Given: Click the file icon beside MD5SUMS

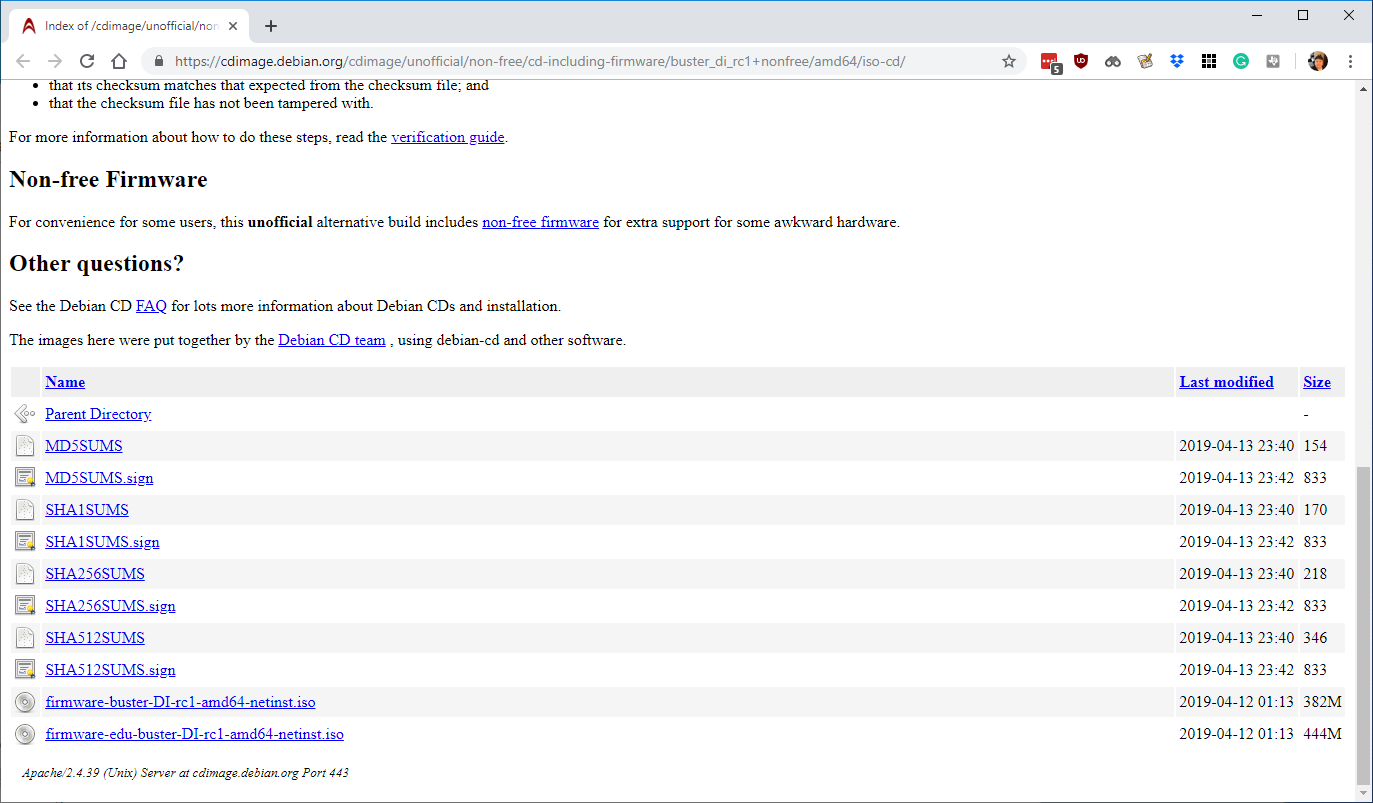Looking at the screenshot, I should (25, 446).
